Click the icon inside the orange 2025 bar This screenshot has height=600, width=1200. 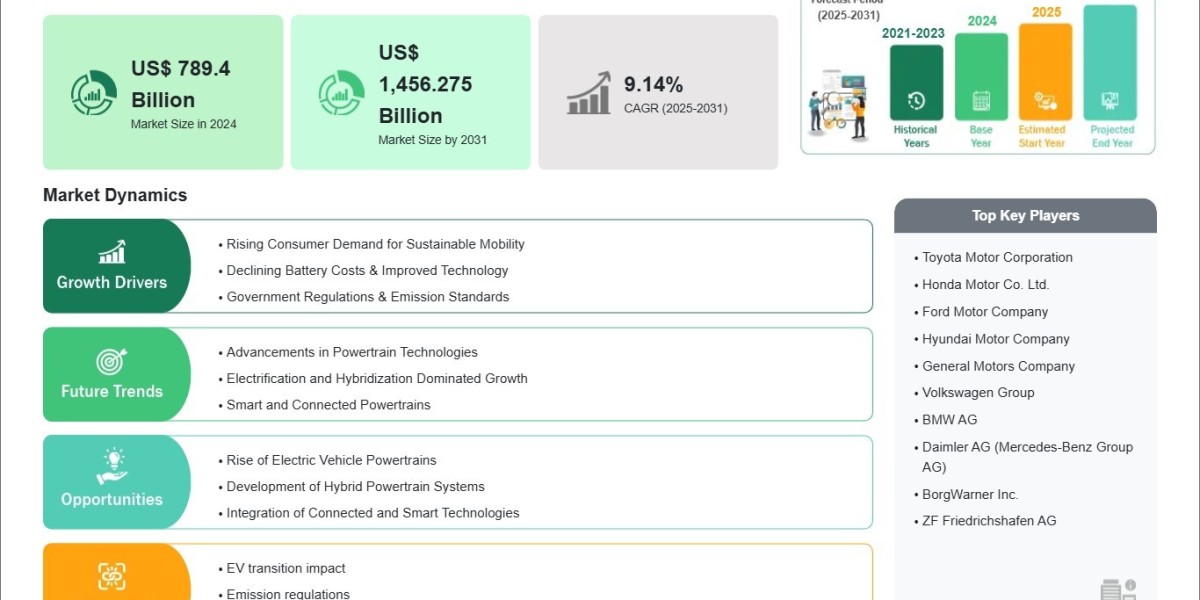pyautogui.click(x=1045, y=100)
